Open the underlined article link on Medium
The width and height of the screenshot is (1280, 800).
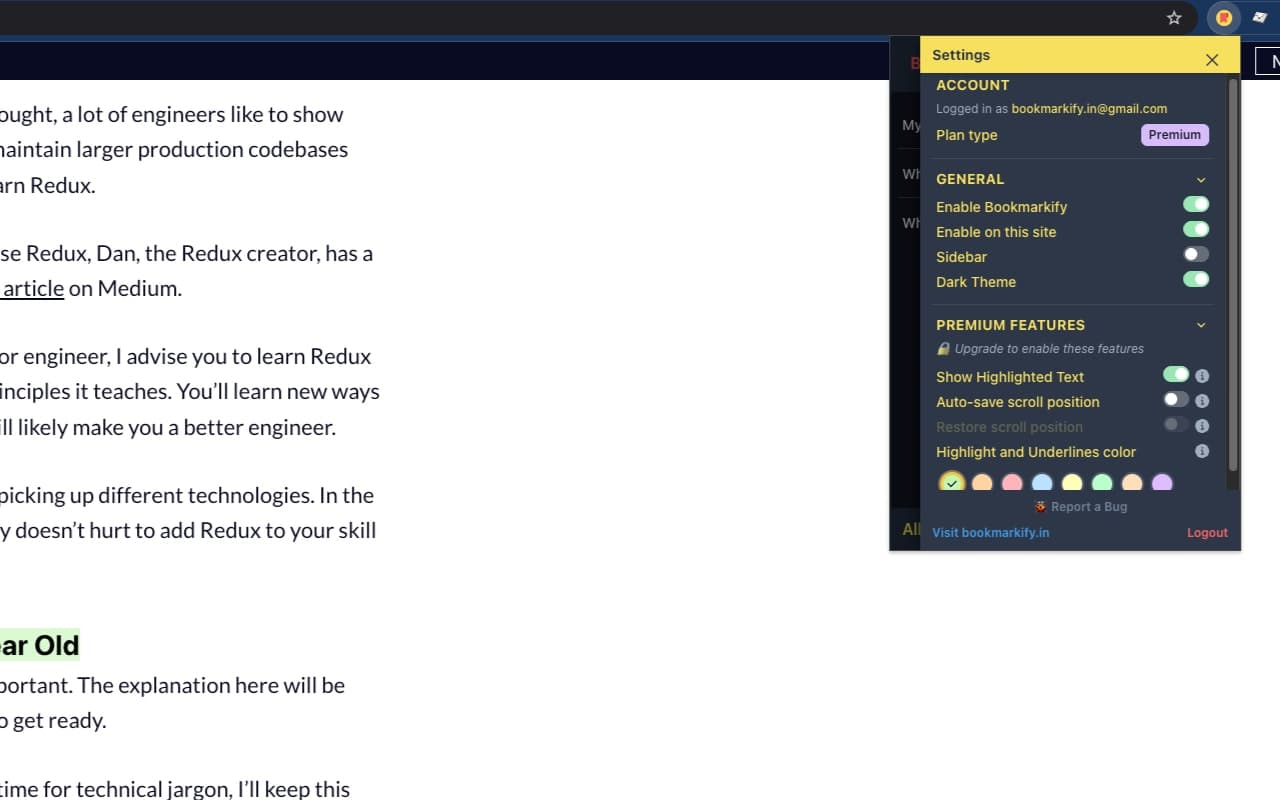[x=31, y=288]
